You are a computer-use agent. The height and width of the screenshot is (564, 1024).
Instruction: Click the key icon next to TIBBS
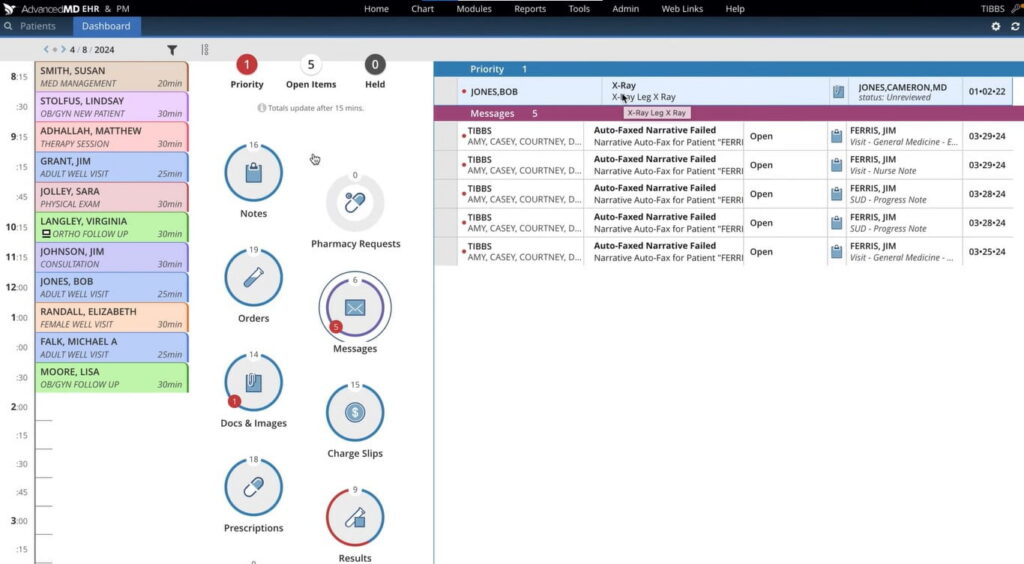(1016, 8)
